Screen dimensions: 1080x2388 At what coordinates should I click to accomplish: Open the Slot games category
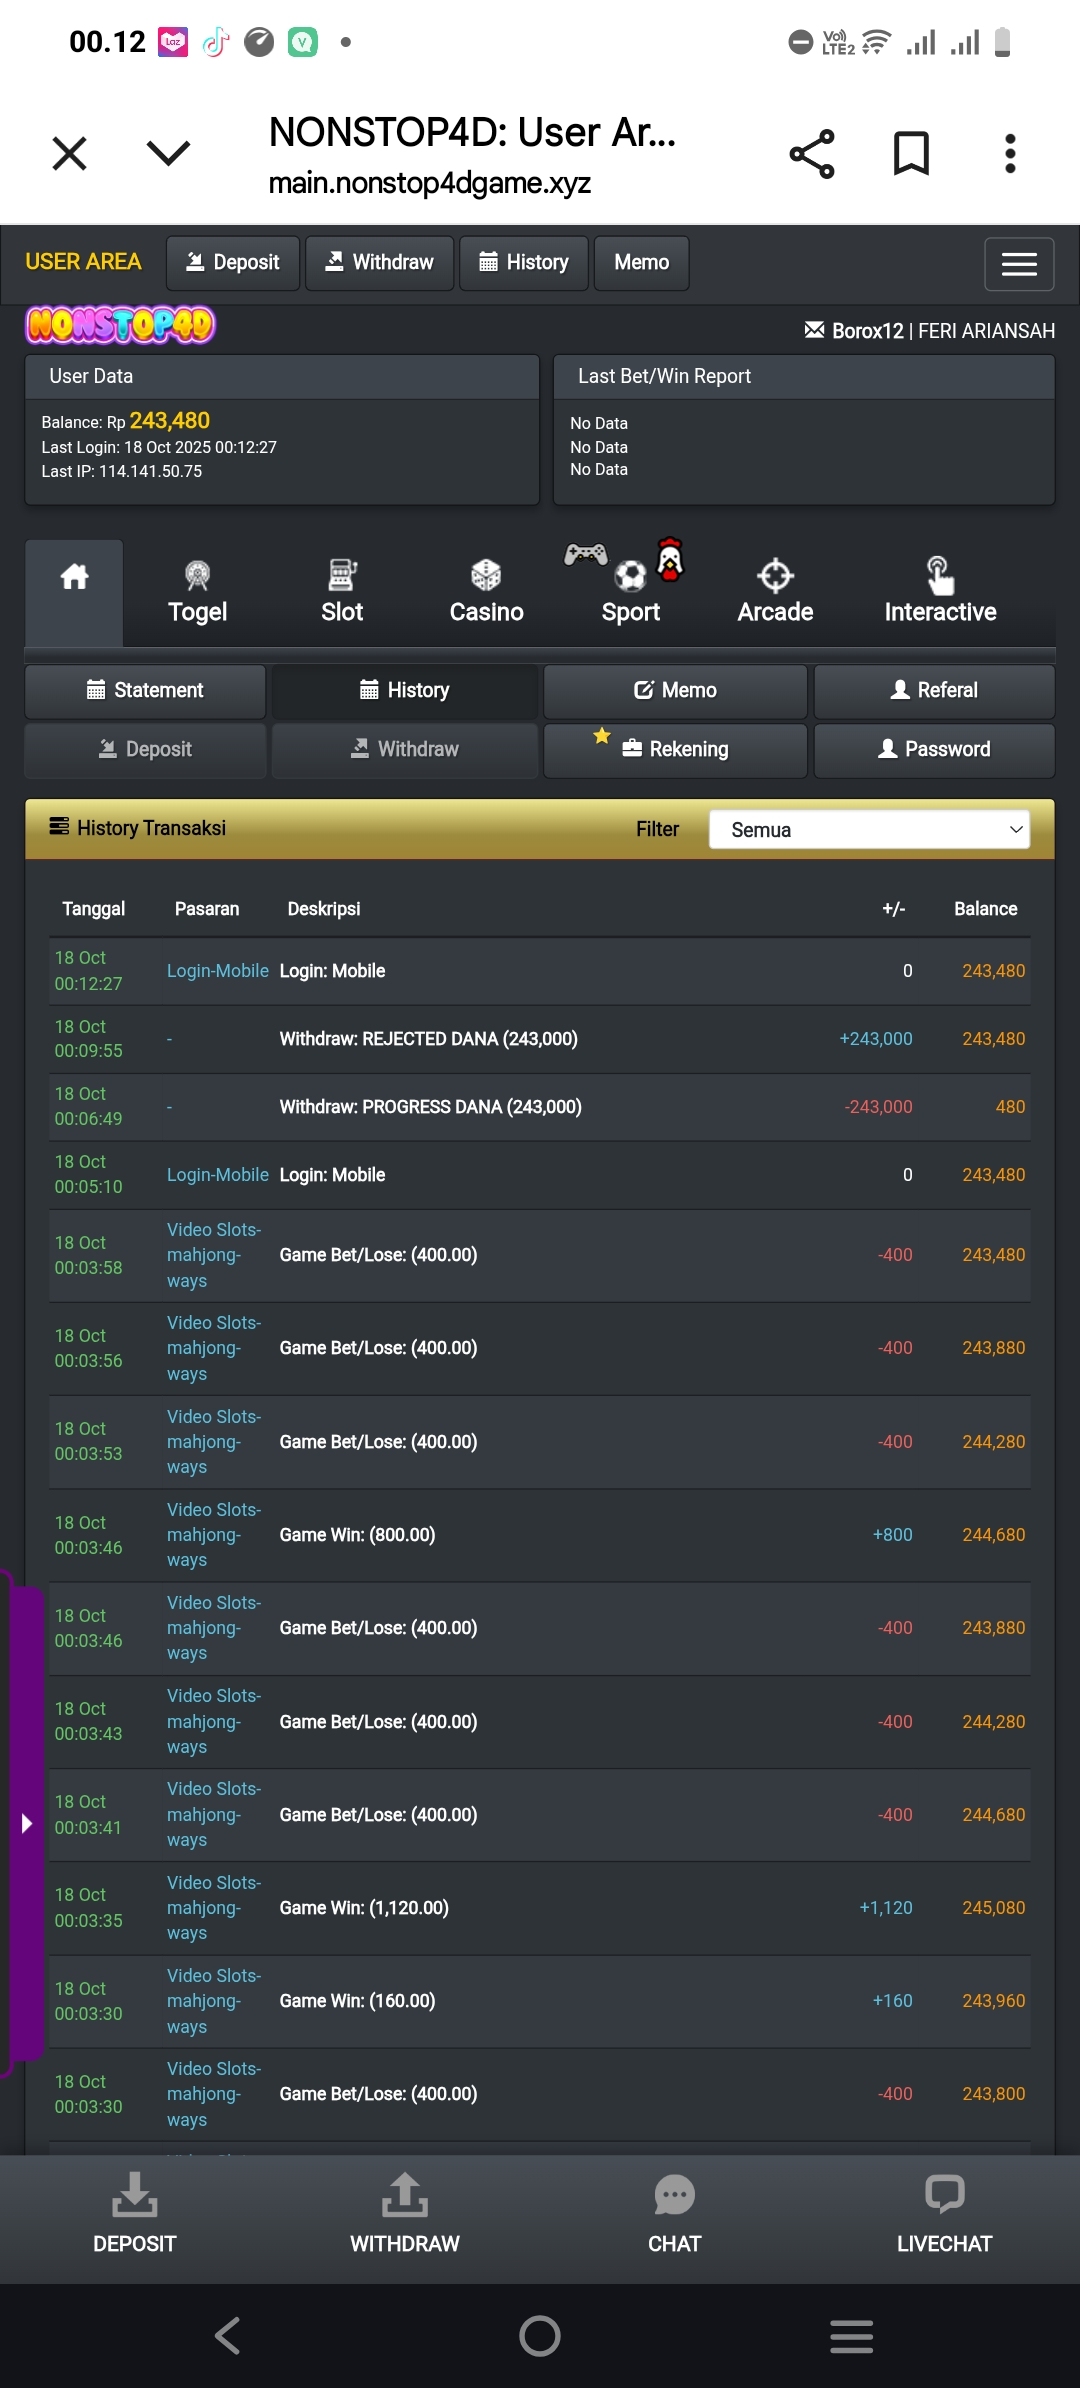click(x=342, y=592)
